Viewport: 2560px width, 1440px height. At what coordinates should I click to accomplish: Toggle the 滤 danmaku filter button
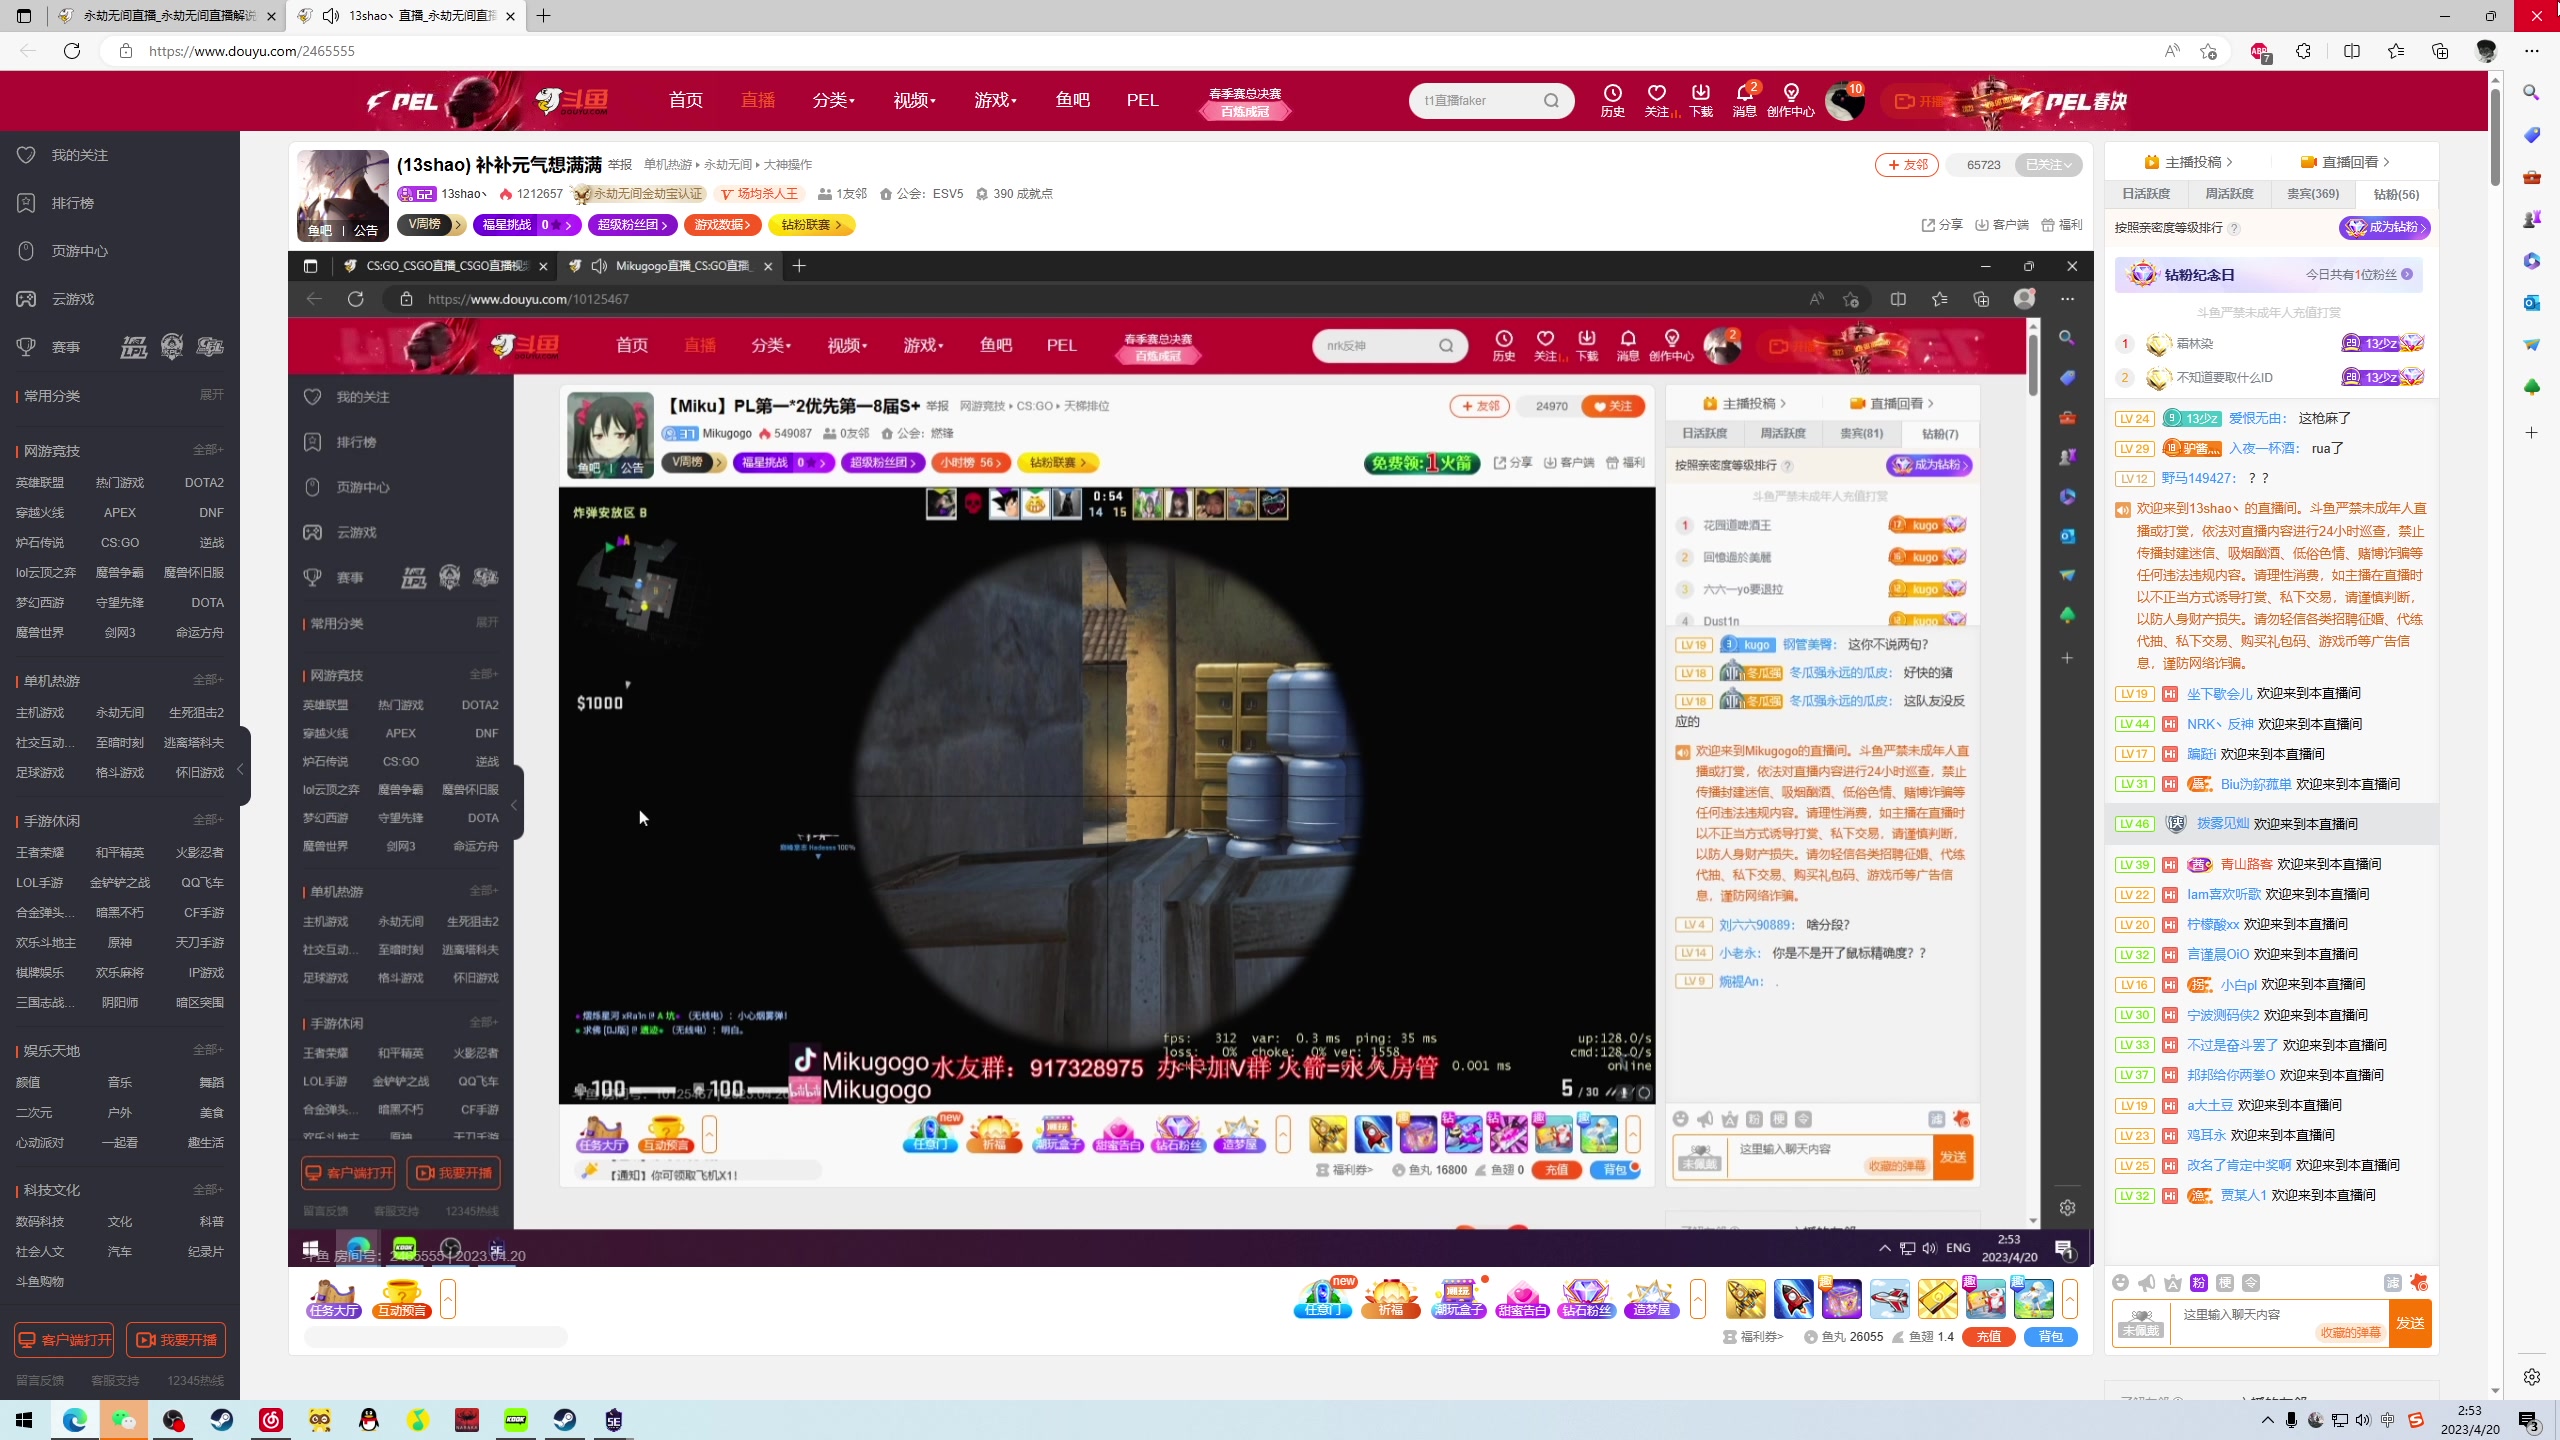pyautogui.click(x=2392, y=1283)
